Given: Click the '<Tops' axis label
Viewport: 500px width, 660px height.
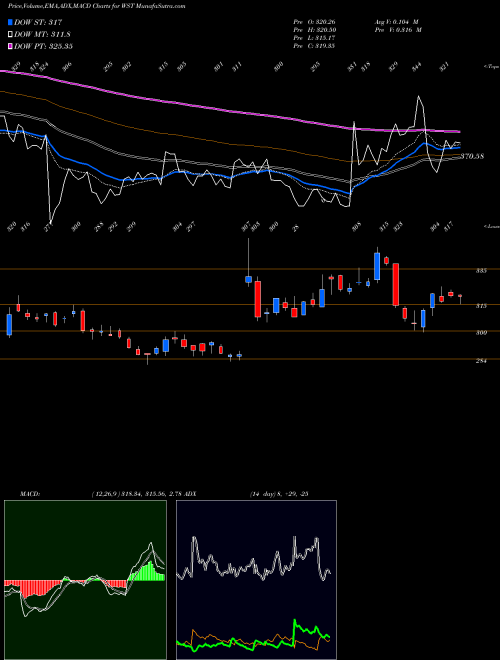Looking at the screenshot, I should click(491, 66).
